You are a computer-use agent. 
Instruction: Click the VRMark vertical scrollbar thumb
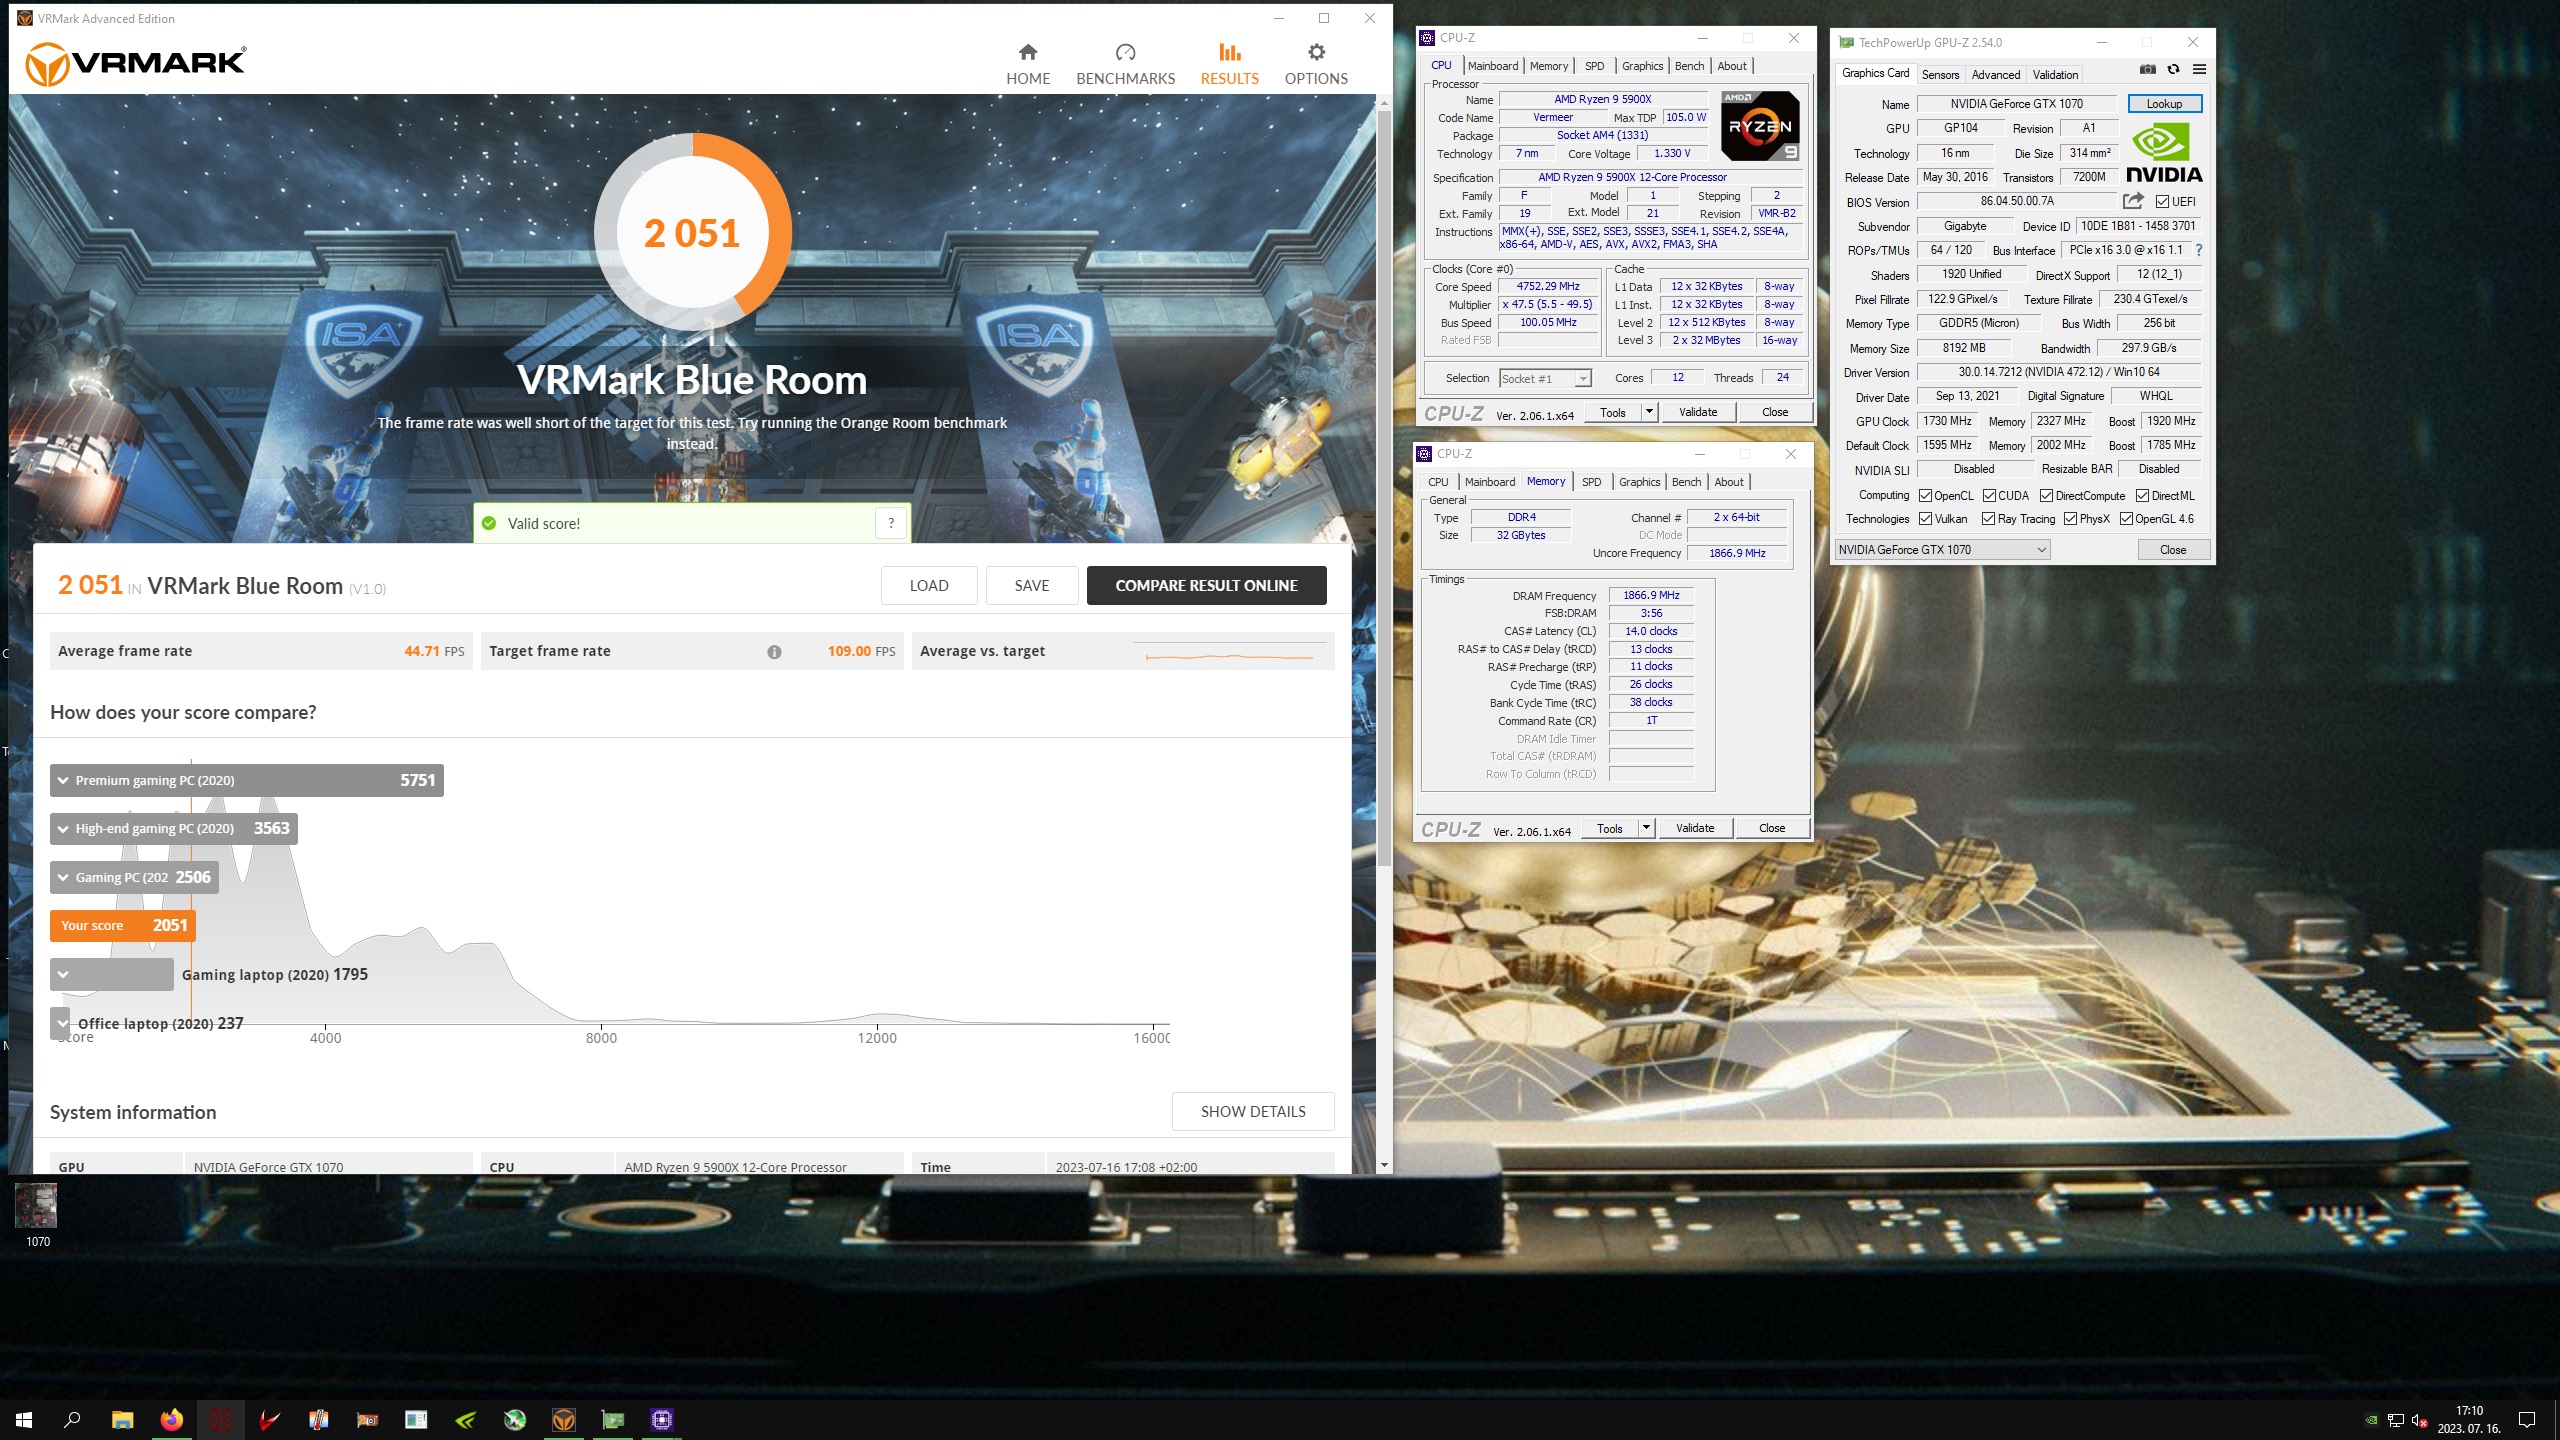pos(1384,488)
